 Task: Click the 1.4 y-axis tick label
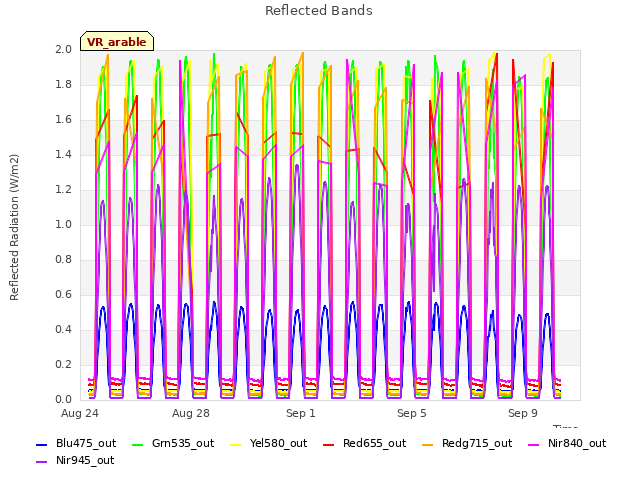click(x=64, y=154)
